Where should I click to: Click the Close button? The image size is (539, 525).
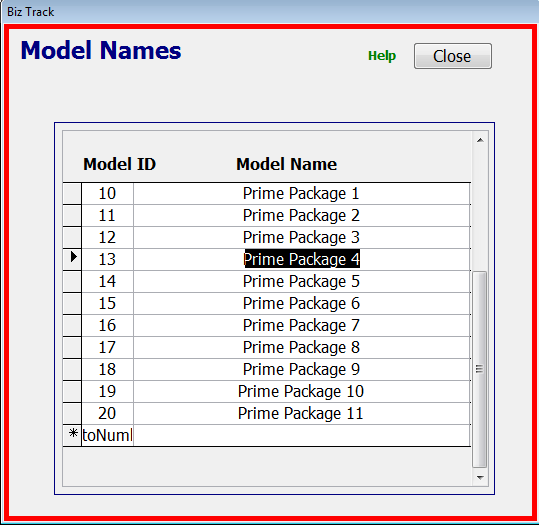453,56
